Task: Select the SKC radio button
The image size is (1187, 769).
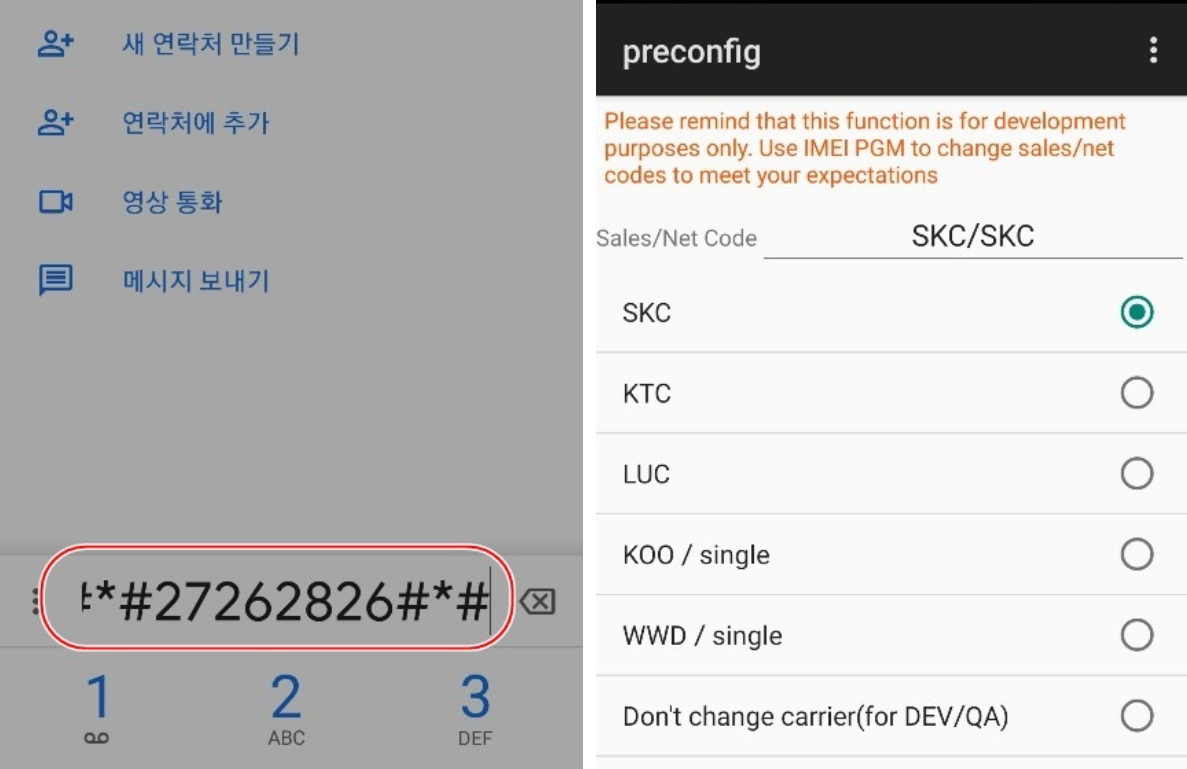Action: (1136, 312)
